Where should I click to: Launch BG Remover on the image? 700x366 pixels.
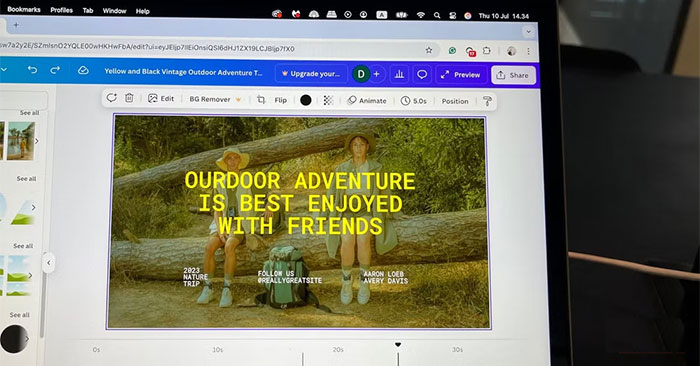tap(215, 99)
